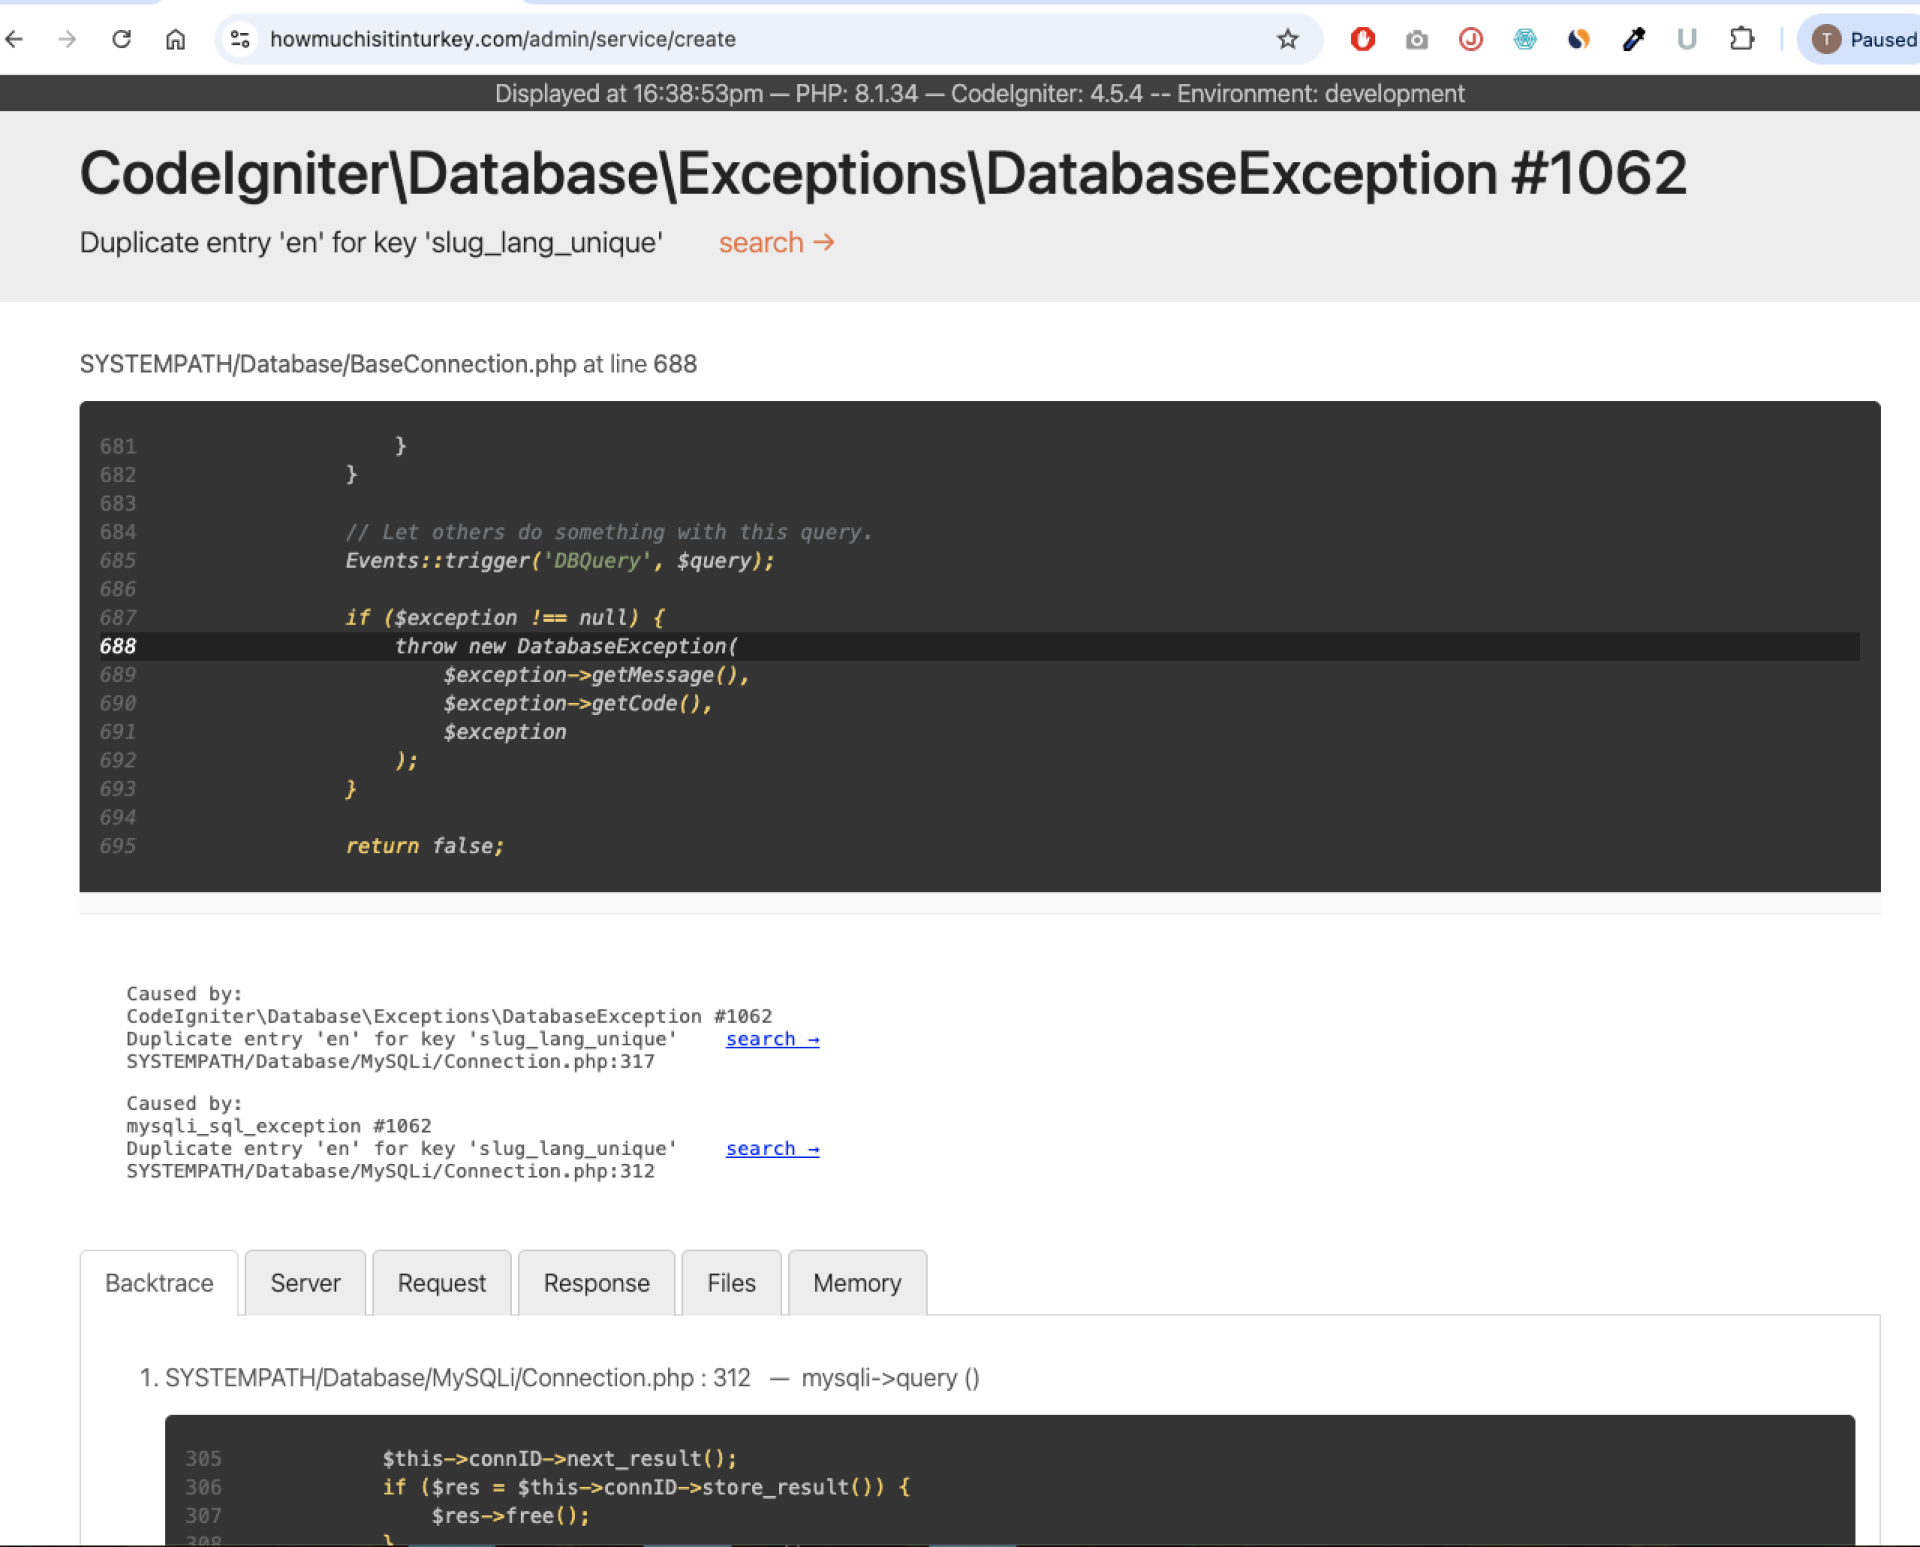The image size is (1920, 1547).
Task: Open the teal atom-shaped extension
Action: click(1525, 39)
